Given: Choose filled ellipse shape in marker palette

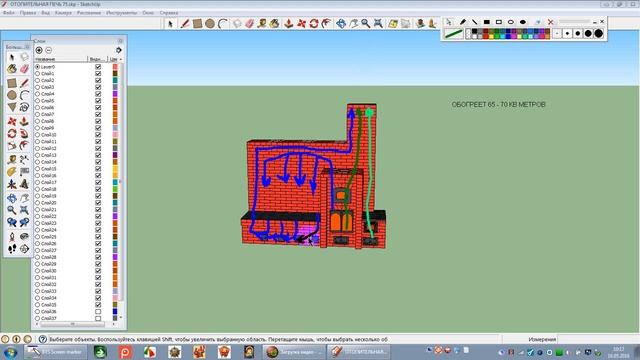Looking at the screenshot, I should [523, 22].
